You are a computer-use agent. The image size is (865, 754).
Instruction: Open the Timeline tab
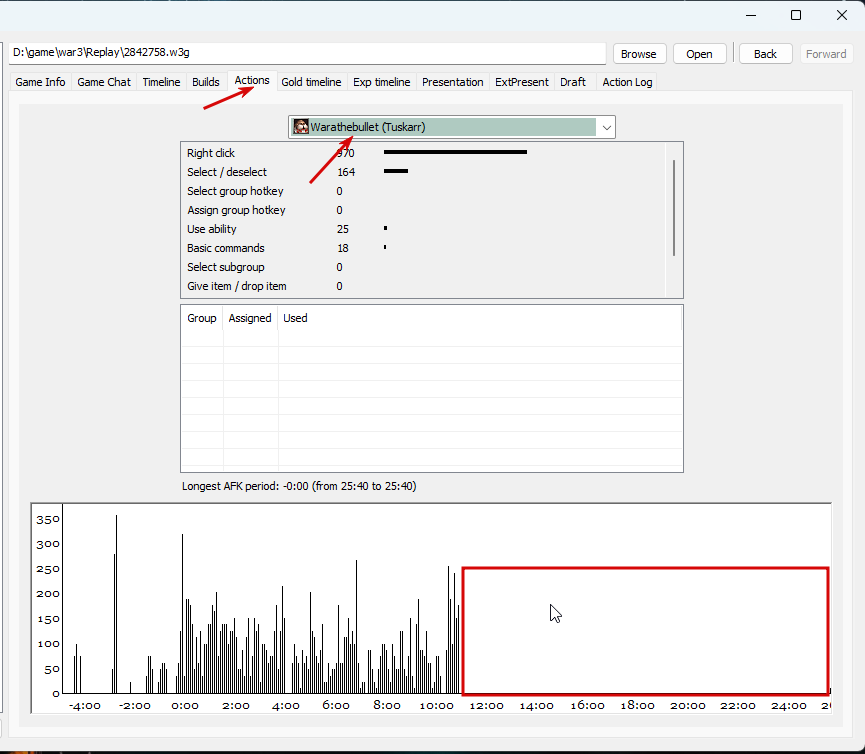(161, 82)
